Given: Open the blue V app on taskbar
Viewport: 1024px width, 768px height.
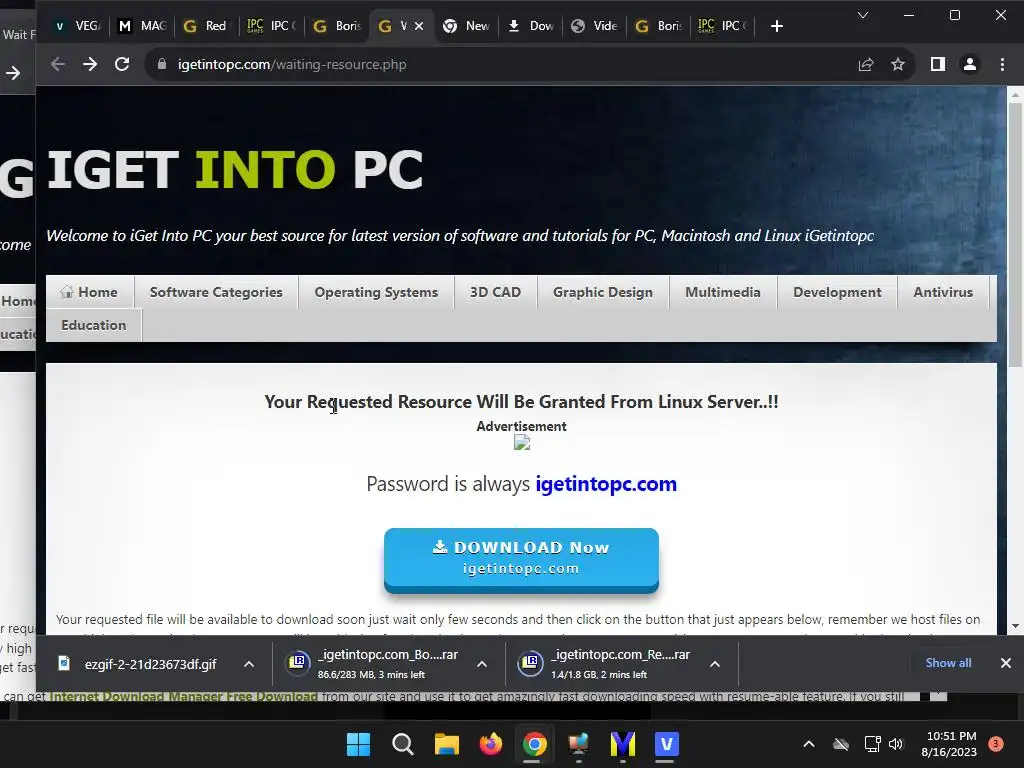Looking at the screenshot, I should click(x=666, y=744).
